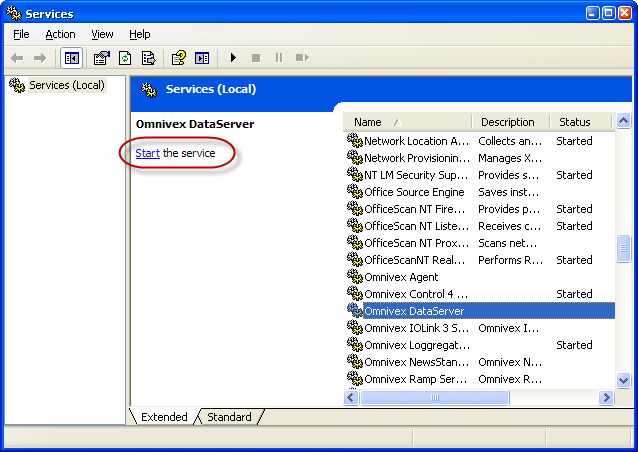The width and height of the screenshot is (638, 452).
Task: Switch to the Extended tab
Action: pyautogui.click(x=164, y=417)
